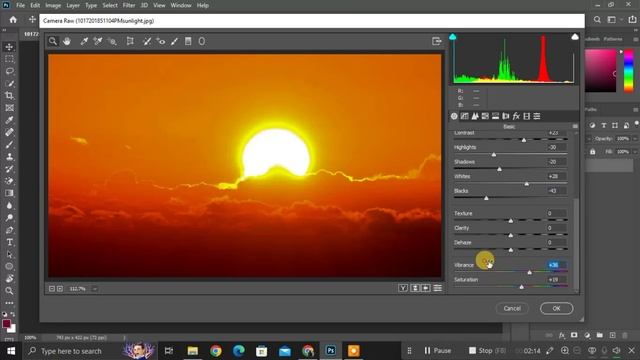Screen dimensions: 640x360
Task: Open the zoom level dropdown in Camera Raw
Action: [x=95, y=289]
